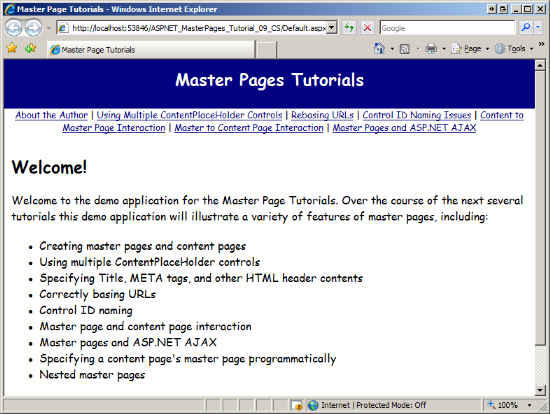Refresh the page using the green arrows icon

point(349,27)
